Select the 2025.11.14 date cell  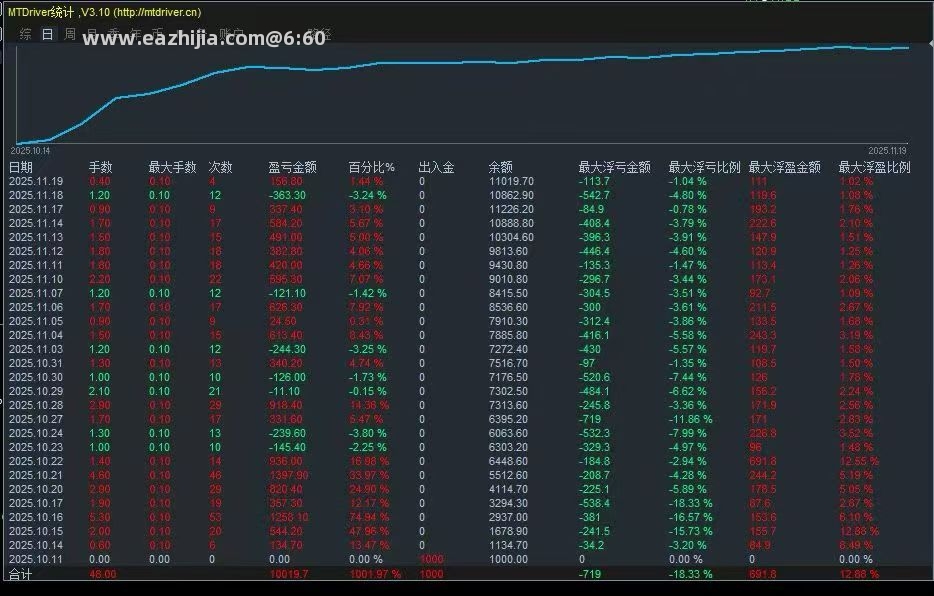(36, 223)
